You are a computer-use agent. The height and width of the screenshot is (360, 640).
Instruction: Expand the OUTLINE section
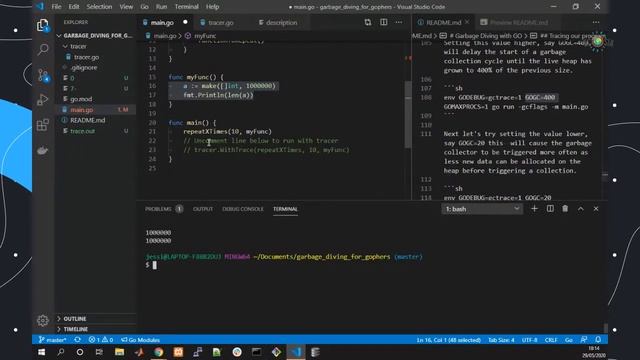point(96,318)
